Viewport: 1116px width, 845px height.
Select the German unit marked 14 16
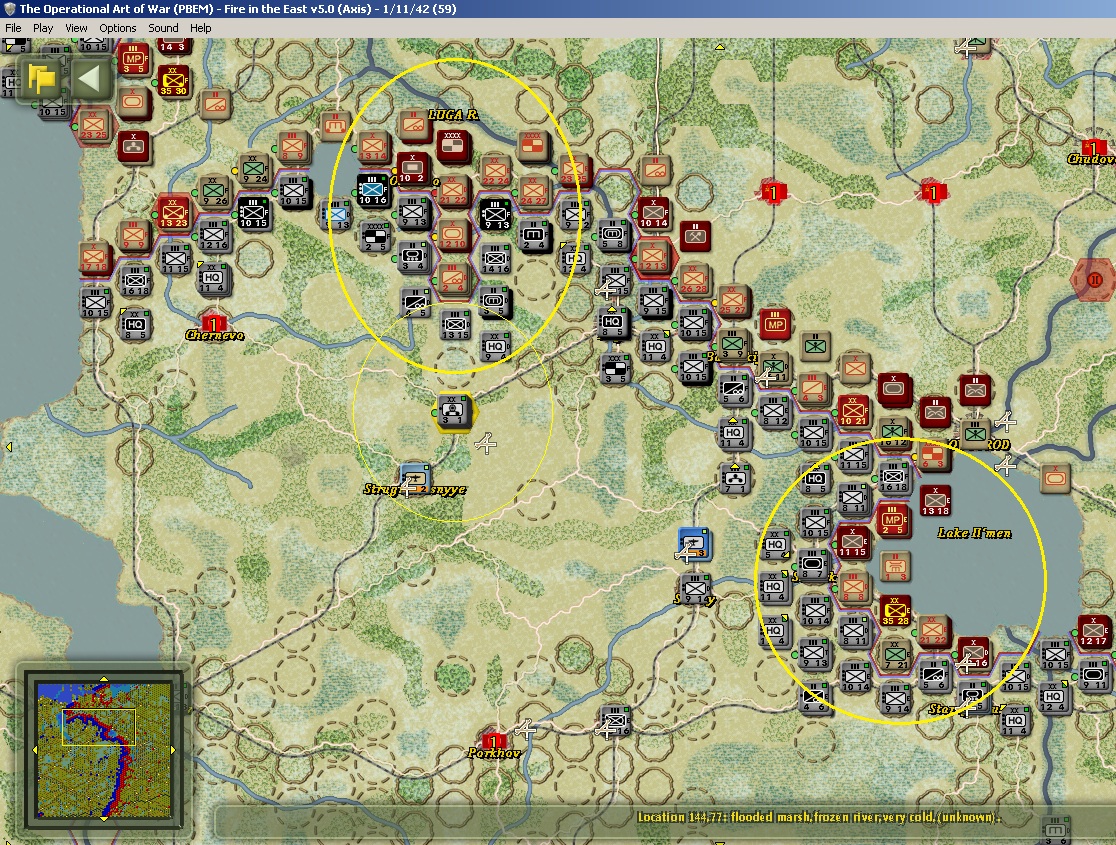tap(494, 259)
